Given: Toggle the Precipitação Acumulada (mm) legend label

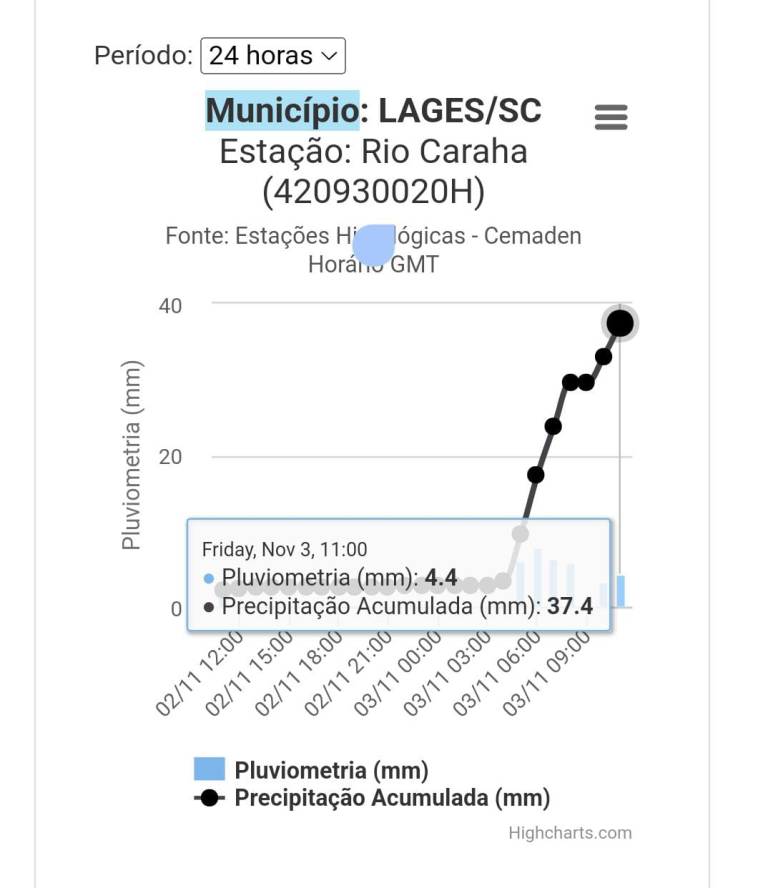Looking at the screenshot, I should [392, 798].
